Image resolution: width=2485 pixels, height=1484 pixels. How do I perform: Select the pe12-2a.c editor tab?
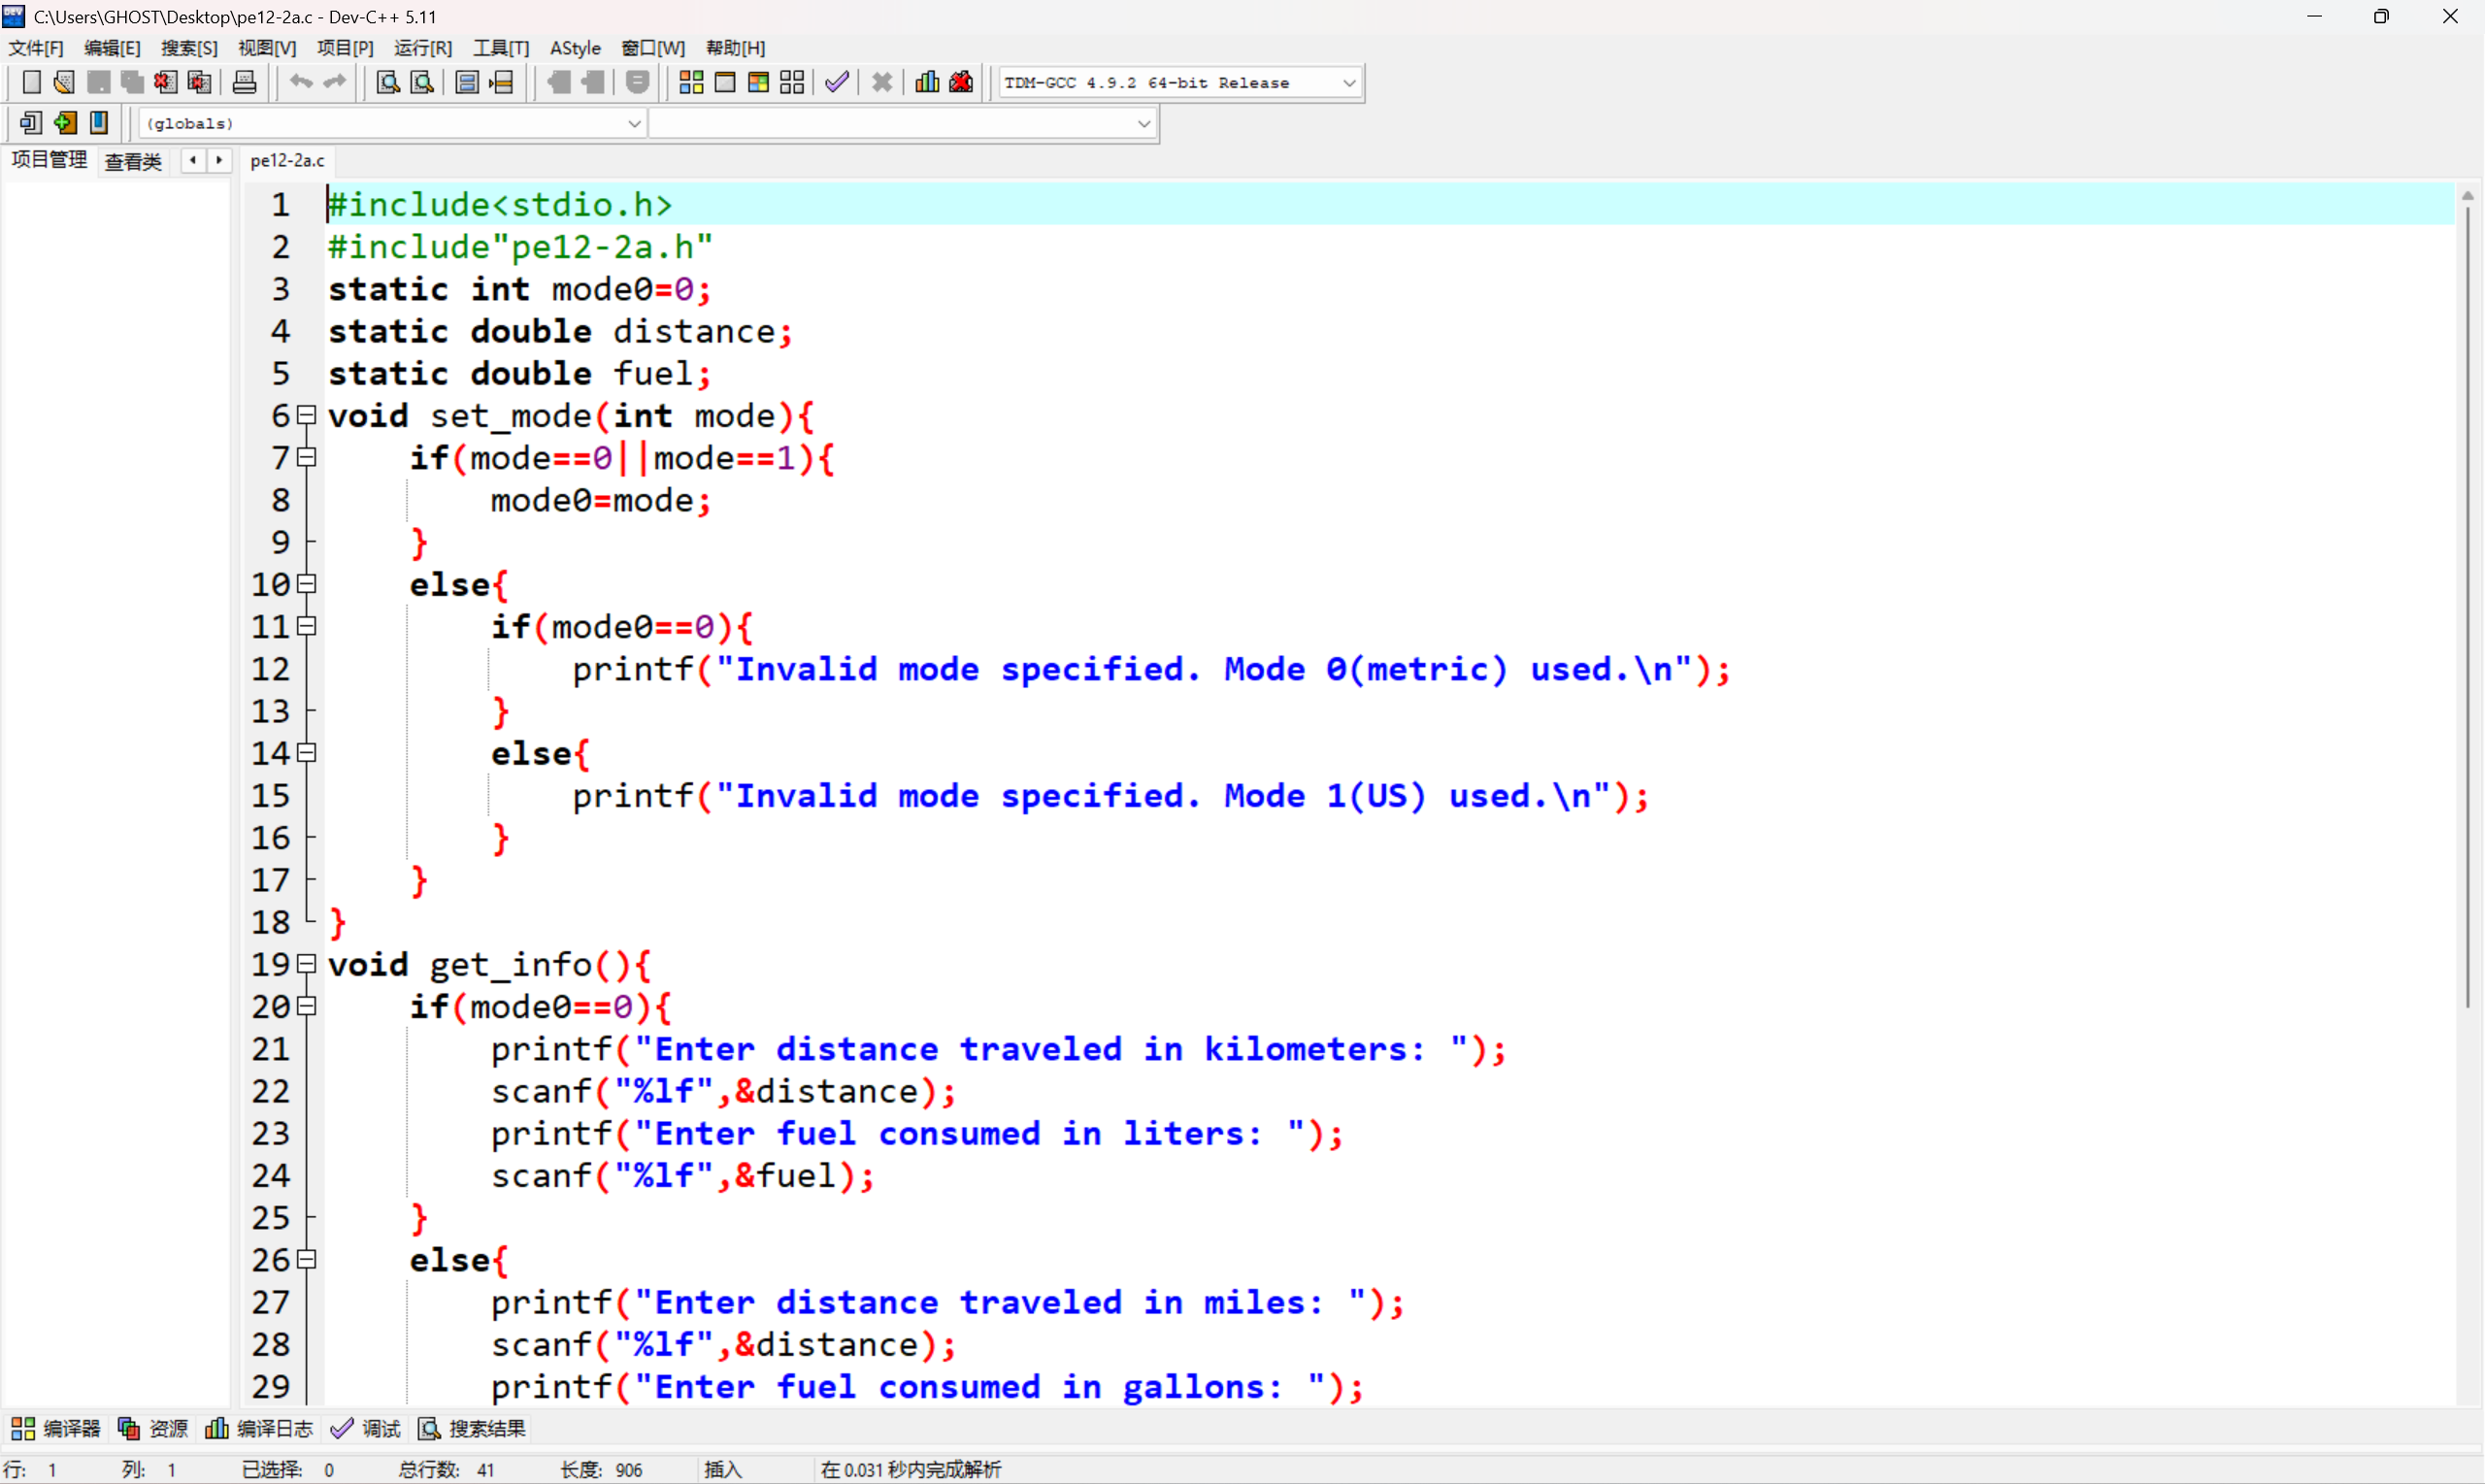[287, 160]
